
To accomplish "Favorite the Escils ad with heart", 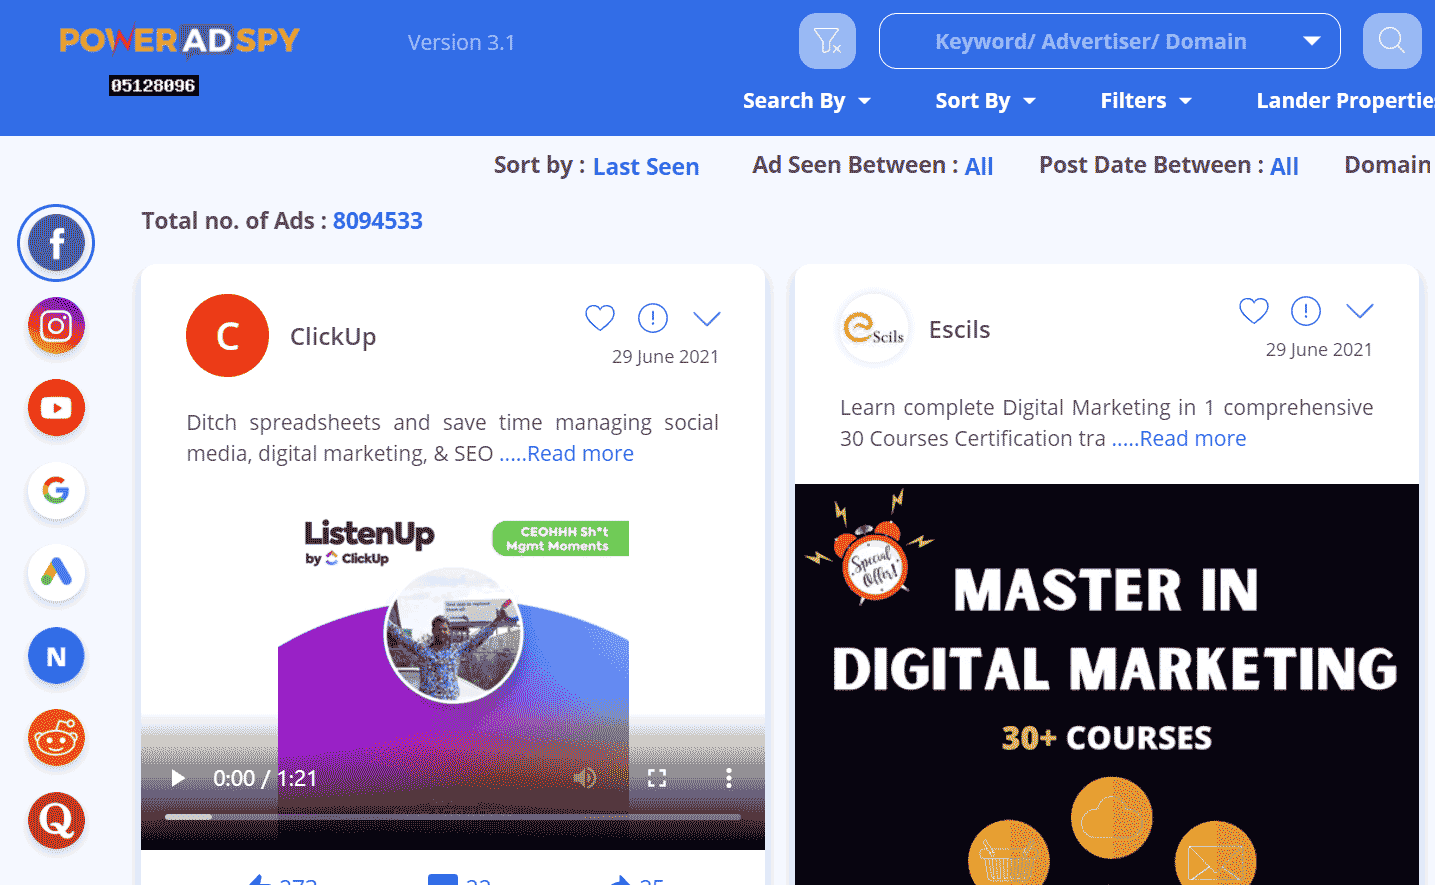I will coord(1254,311).
